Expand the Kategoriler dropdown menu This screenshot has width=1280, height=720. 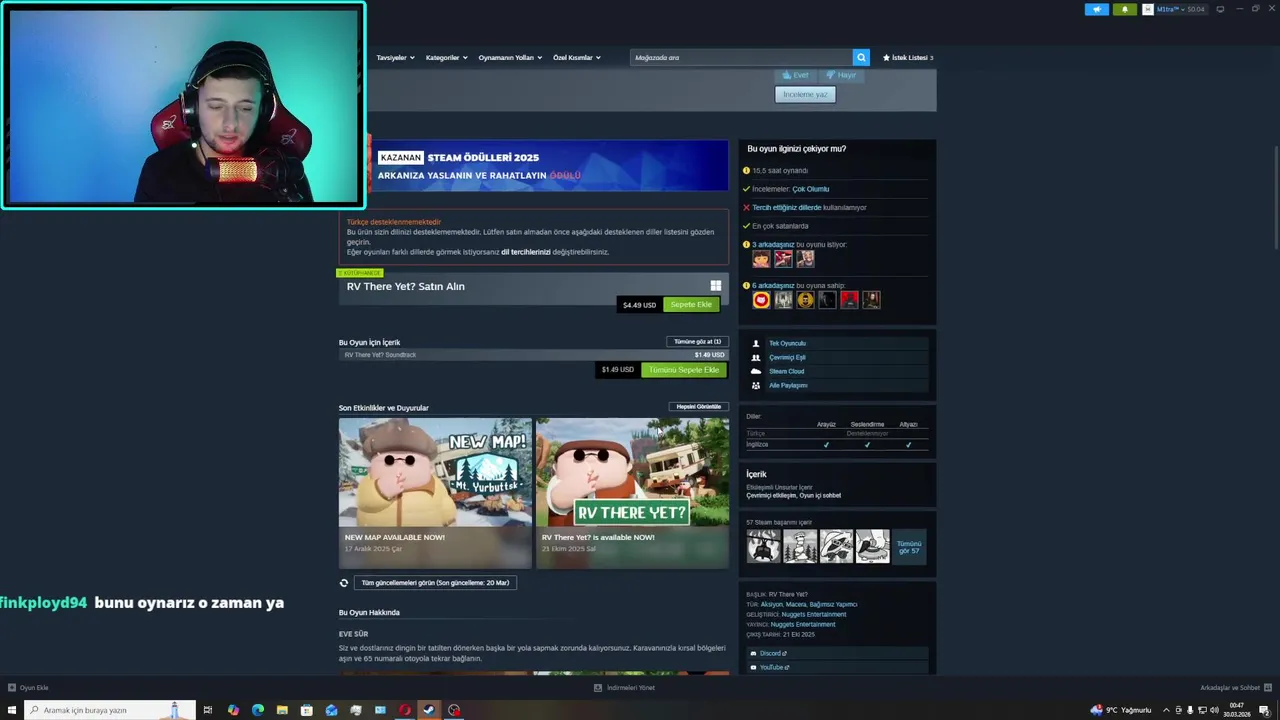pyautogui.click(x=447, y=57)
